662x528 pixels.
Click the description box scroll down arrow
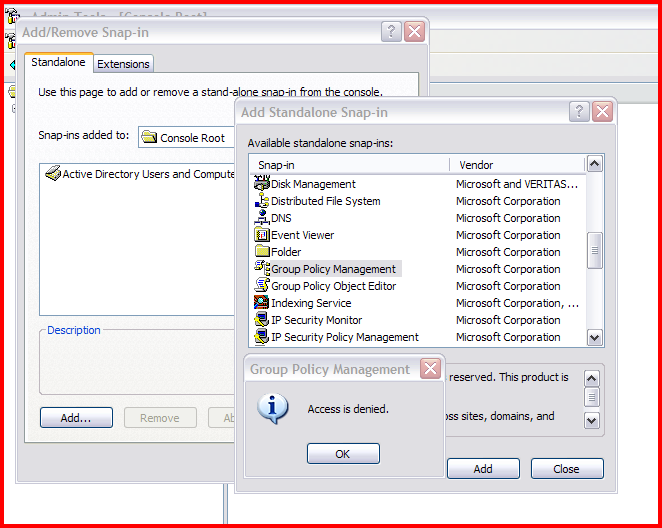point(591,420)
